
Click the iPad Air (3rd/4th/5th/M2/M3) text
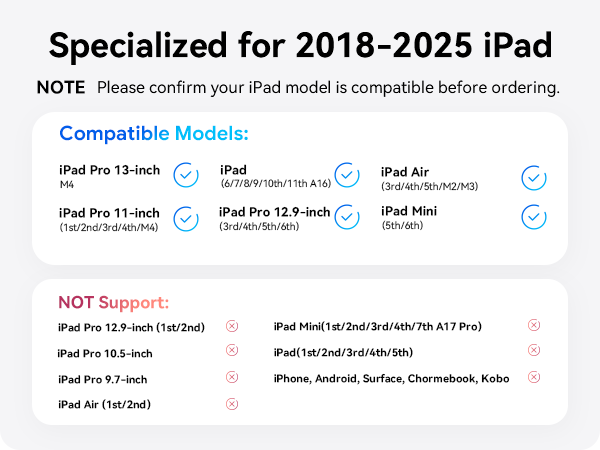[429, 178]
